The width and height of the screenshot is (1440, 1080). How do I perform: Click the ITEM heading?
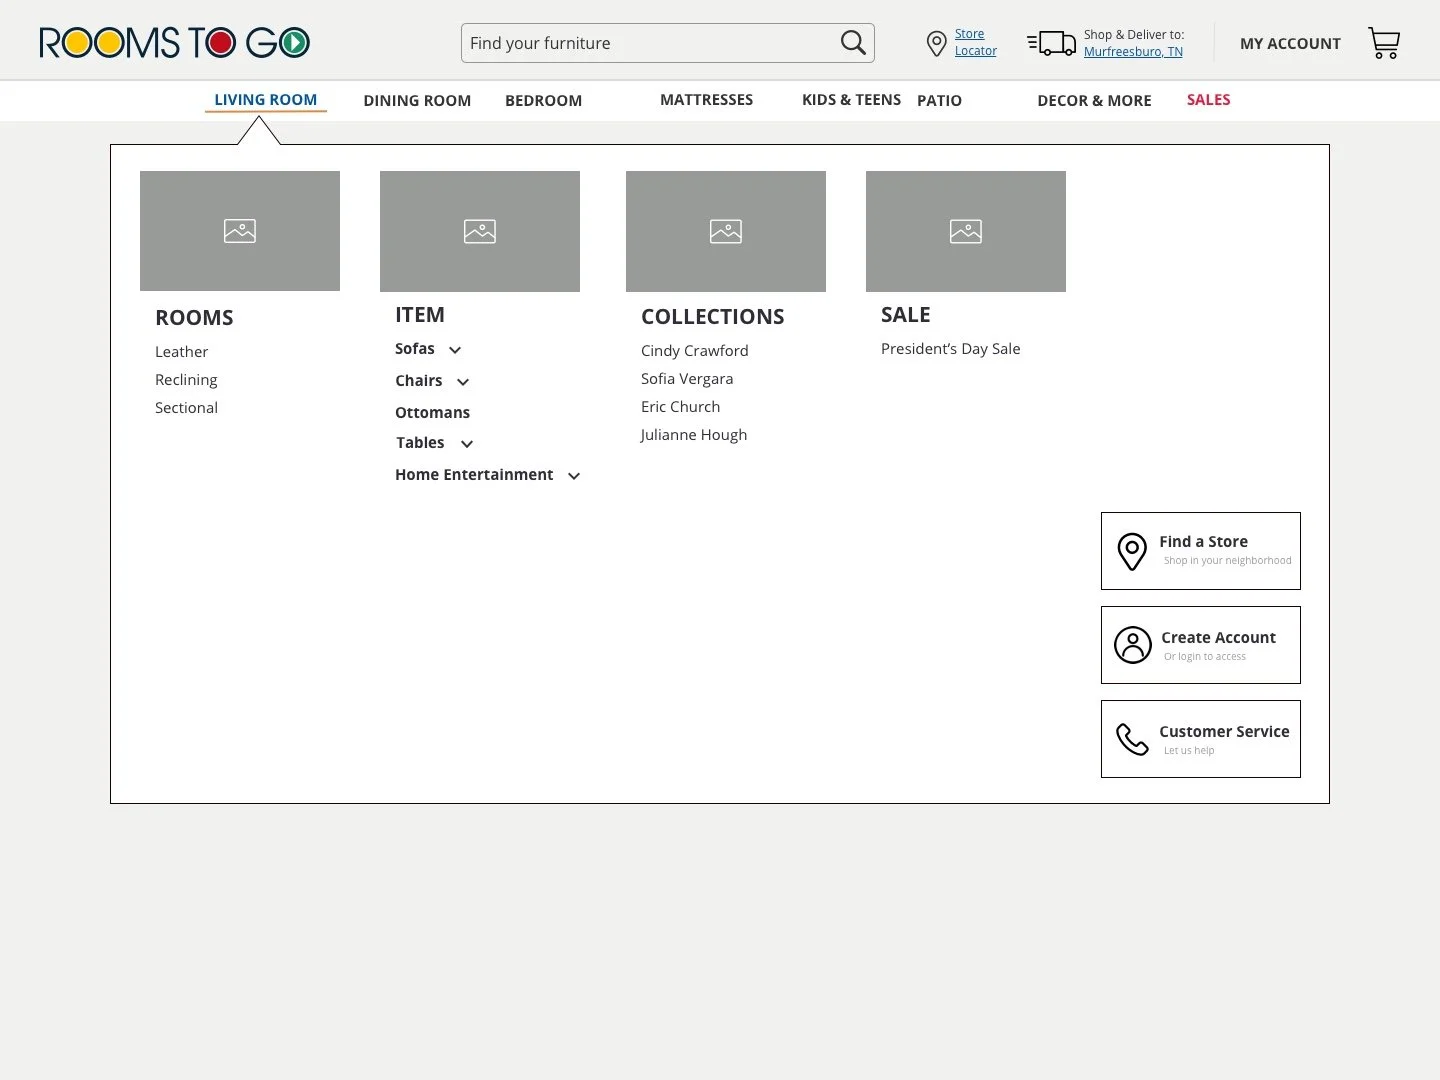pyautogui.click(x=420, y=315)
